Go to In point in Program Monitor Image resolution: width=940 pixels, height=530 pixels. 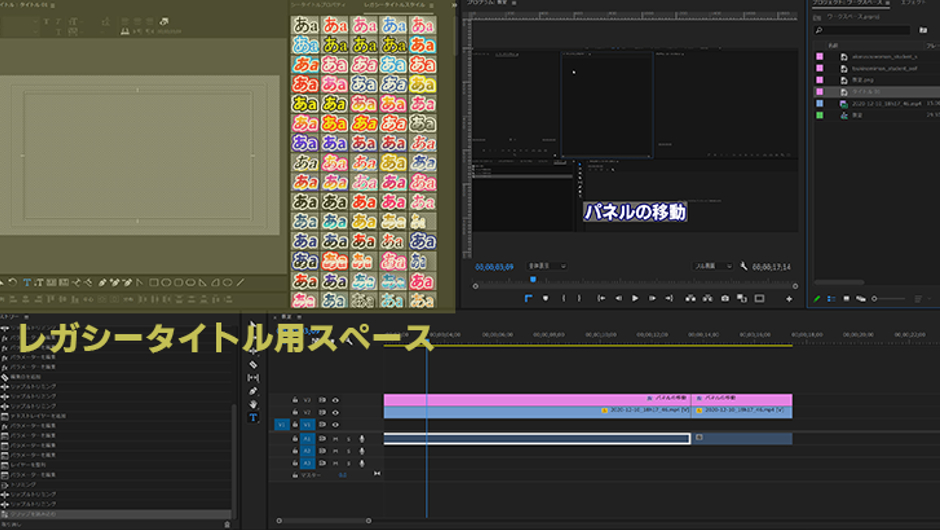click(x=601, y=299)
